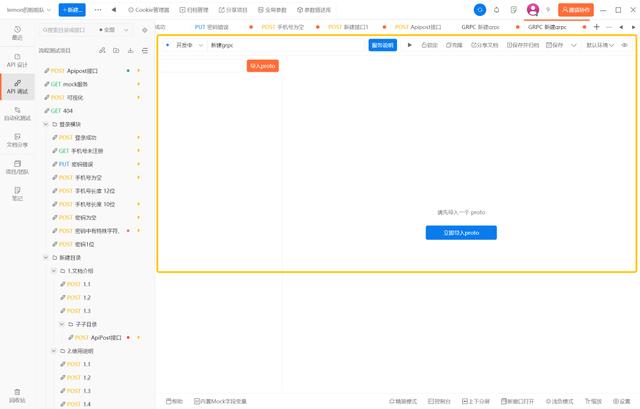Collapse the 2.使用说明 folder
The height and width of the screenshot is (409, 640).
tap(53, 351)
